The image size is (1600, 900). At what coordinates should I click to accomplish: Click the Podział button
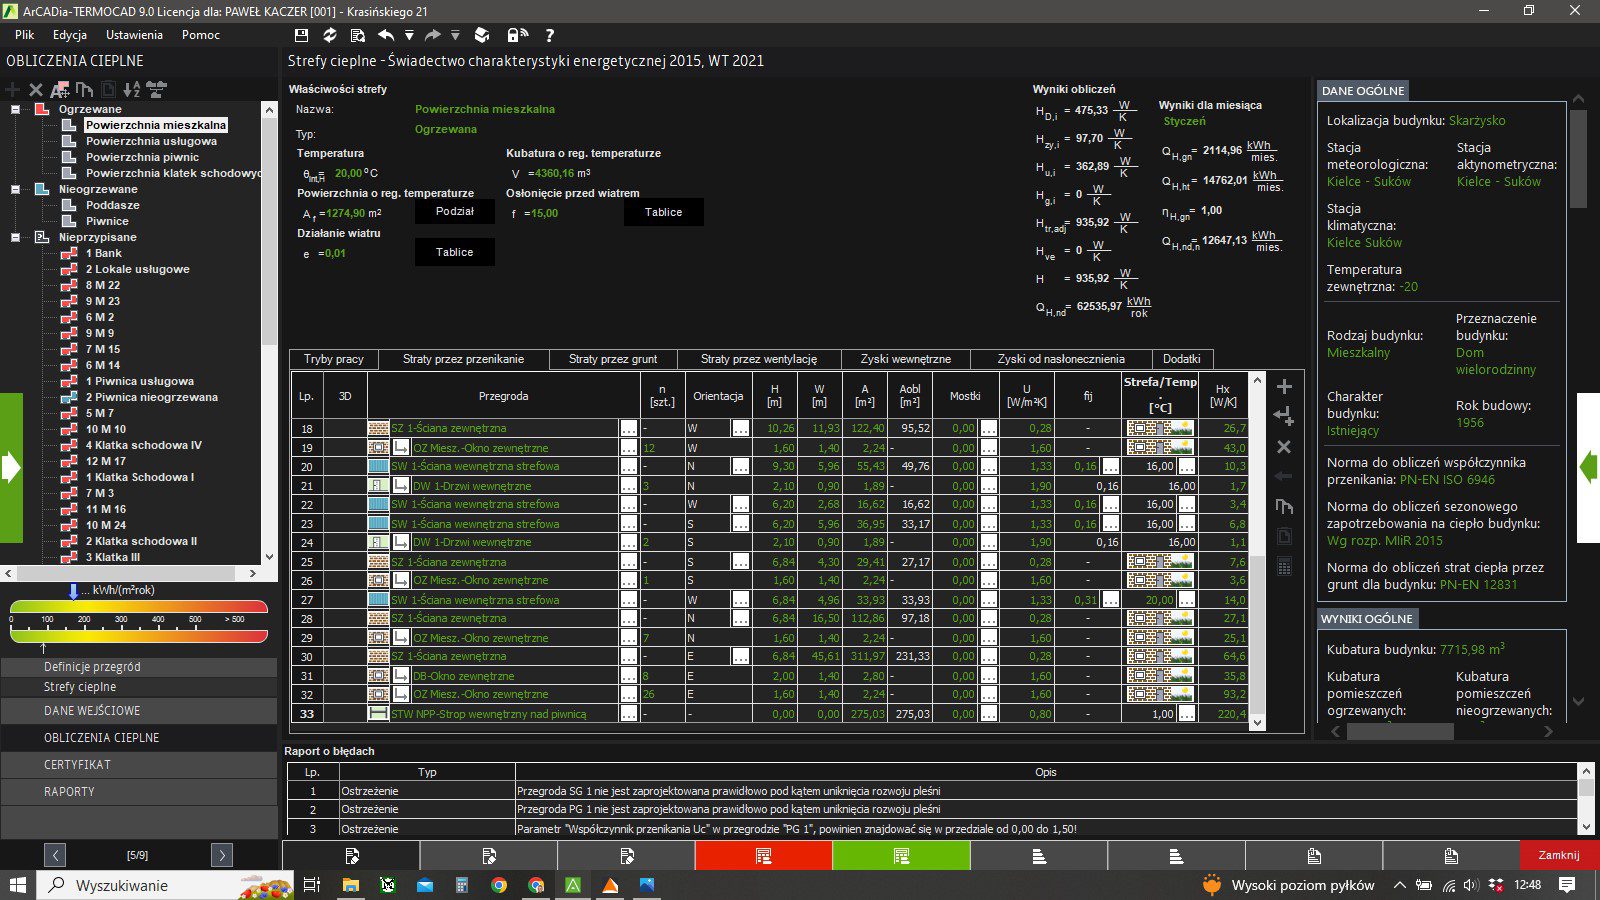pyautogui.click(x=455, y=212)
